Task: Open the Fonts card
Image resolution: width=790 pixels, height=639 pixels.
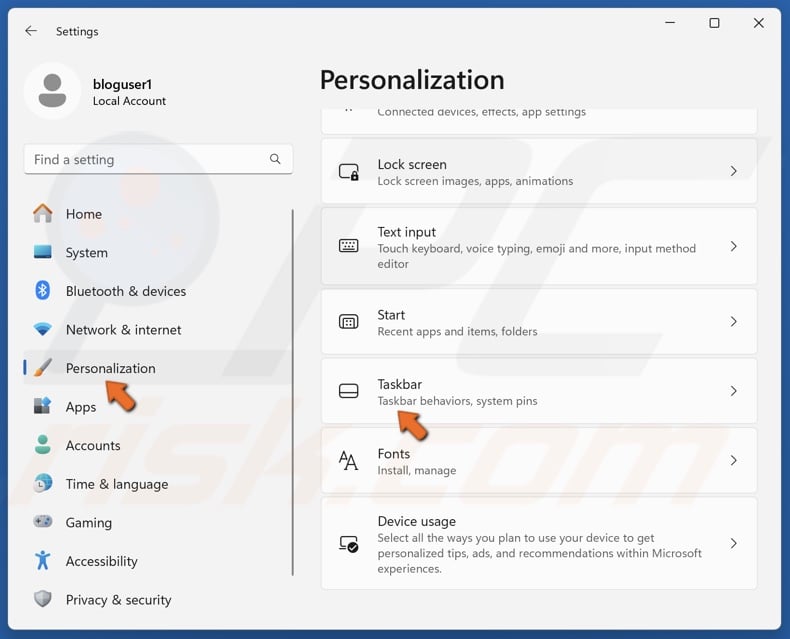Action: pyautogui.click(x=539, y=461)
